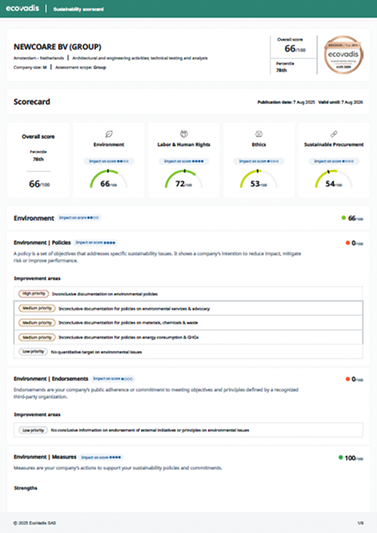Click the Valid until 7 Aug 2026 text
The image size is (377, 533).
(x=341, y=102)
